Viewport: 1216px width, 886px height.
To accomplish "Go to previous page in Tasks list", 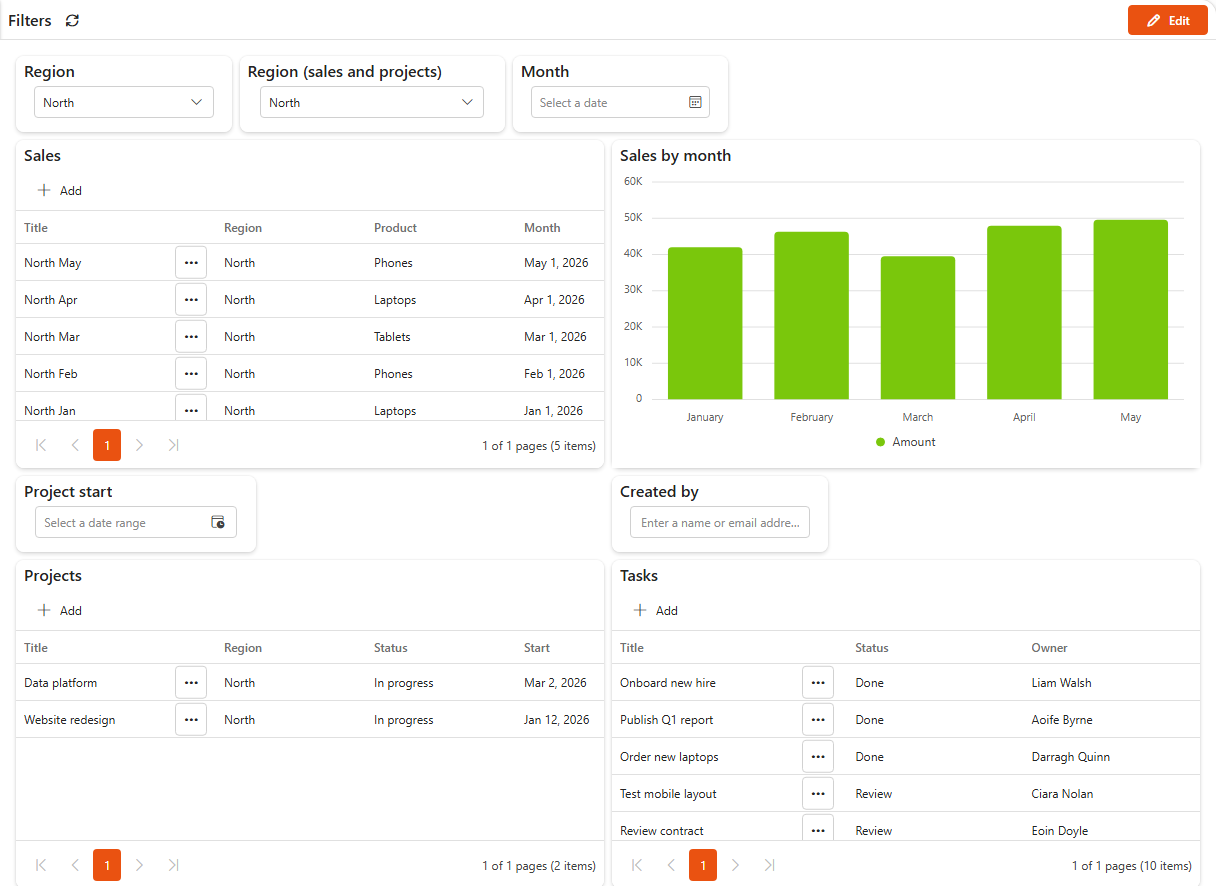I will point(670,865).
